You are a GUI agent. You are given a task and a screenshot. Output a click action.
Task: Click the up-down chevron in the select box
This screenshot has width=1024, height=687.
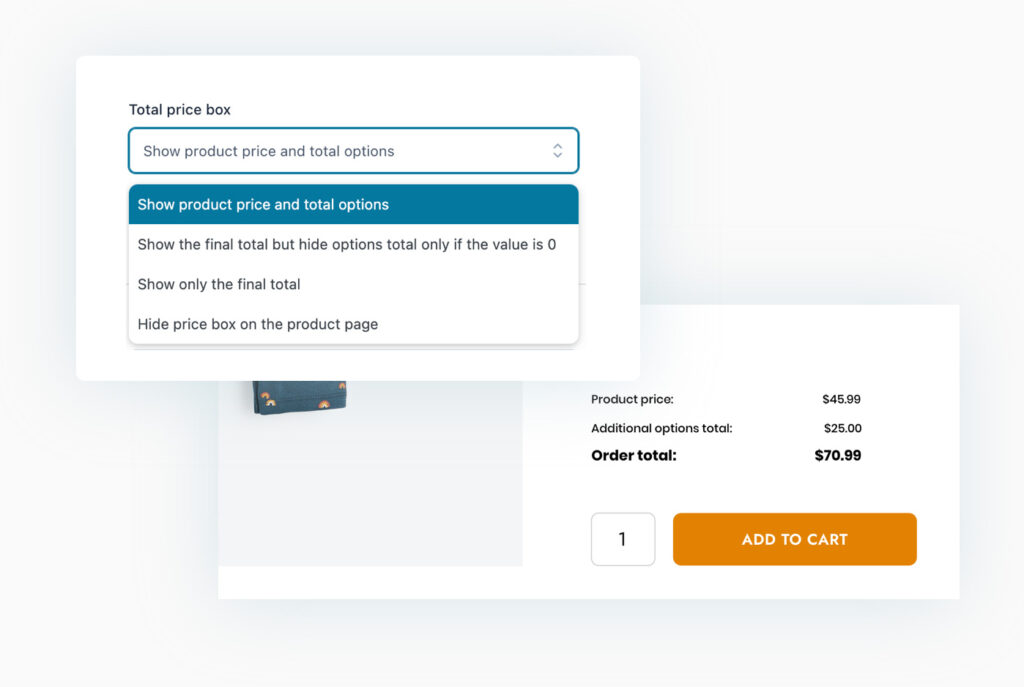[x=557, y=151]
